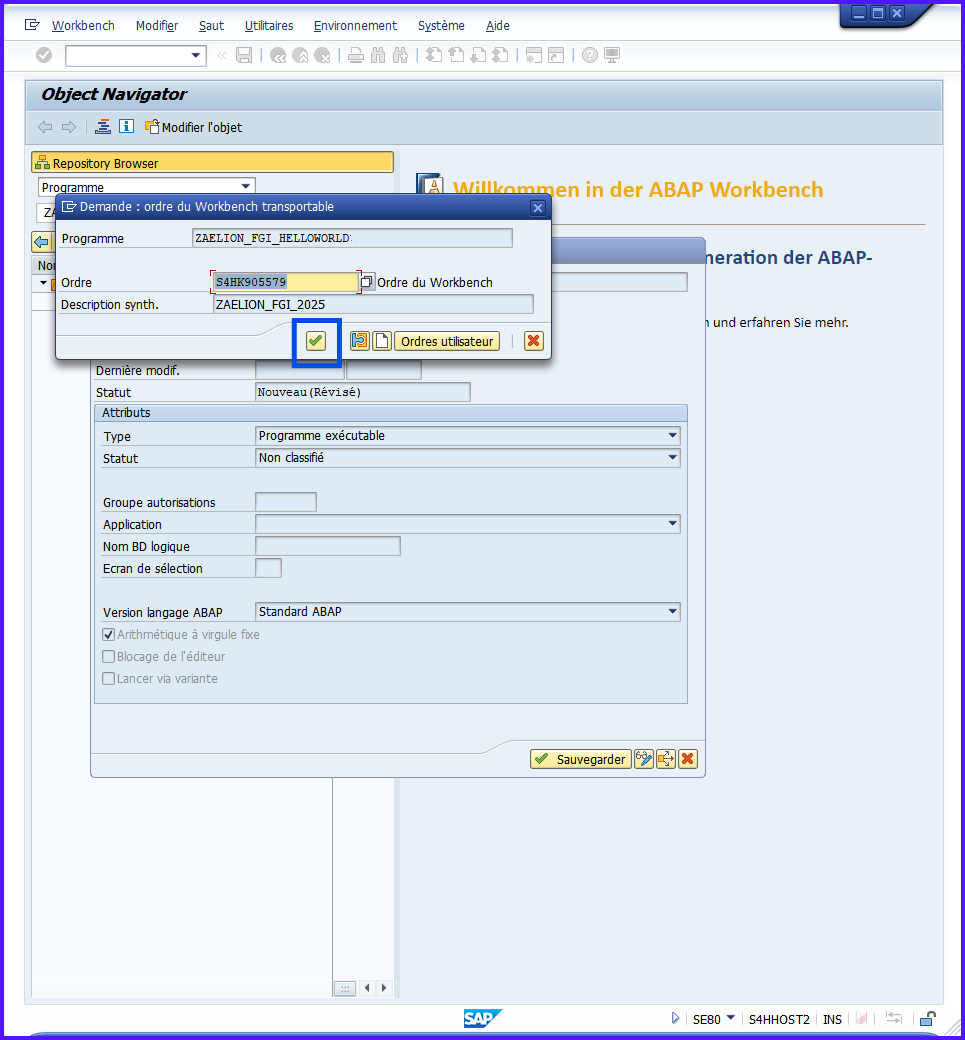Click the Ordre input field
965x1040 pixels.
click(x=285, y=283)
